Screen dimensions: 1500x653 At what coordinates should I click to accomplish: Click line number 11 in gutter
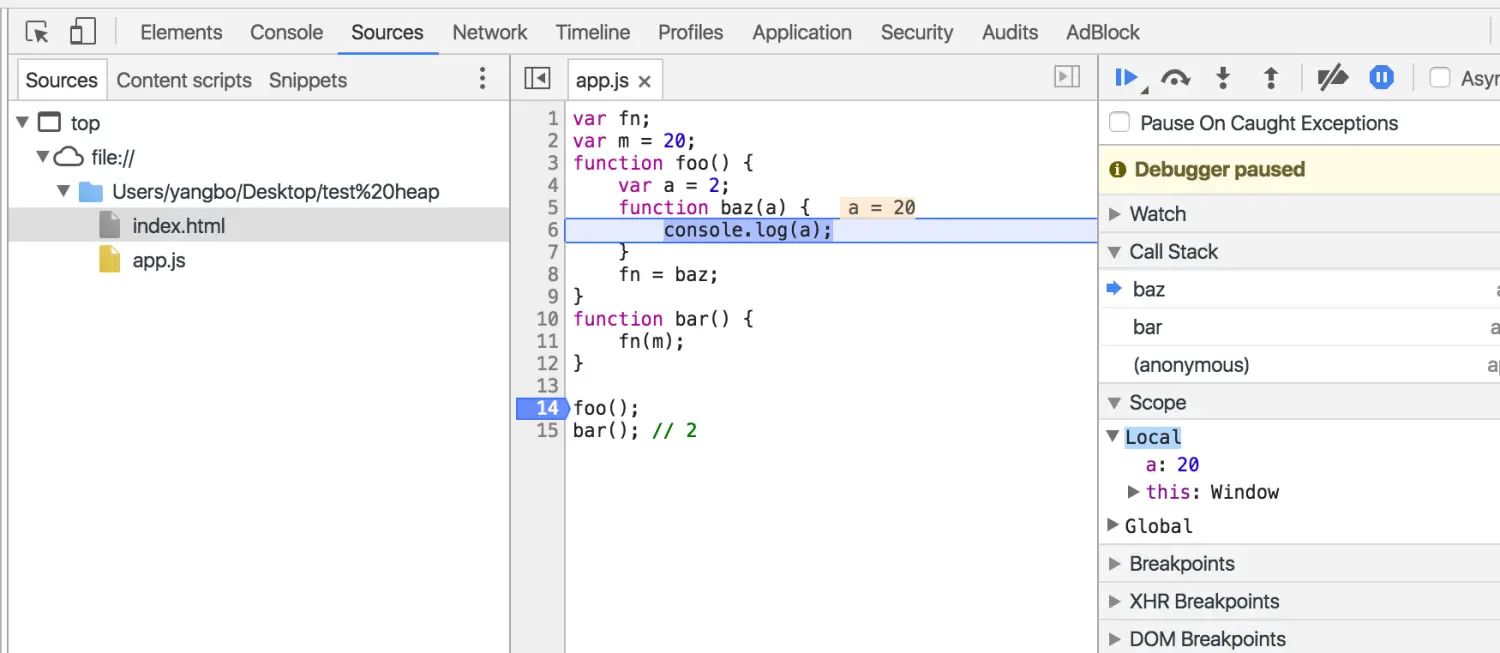click(x=547, y=341)
